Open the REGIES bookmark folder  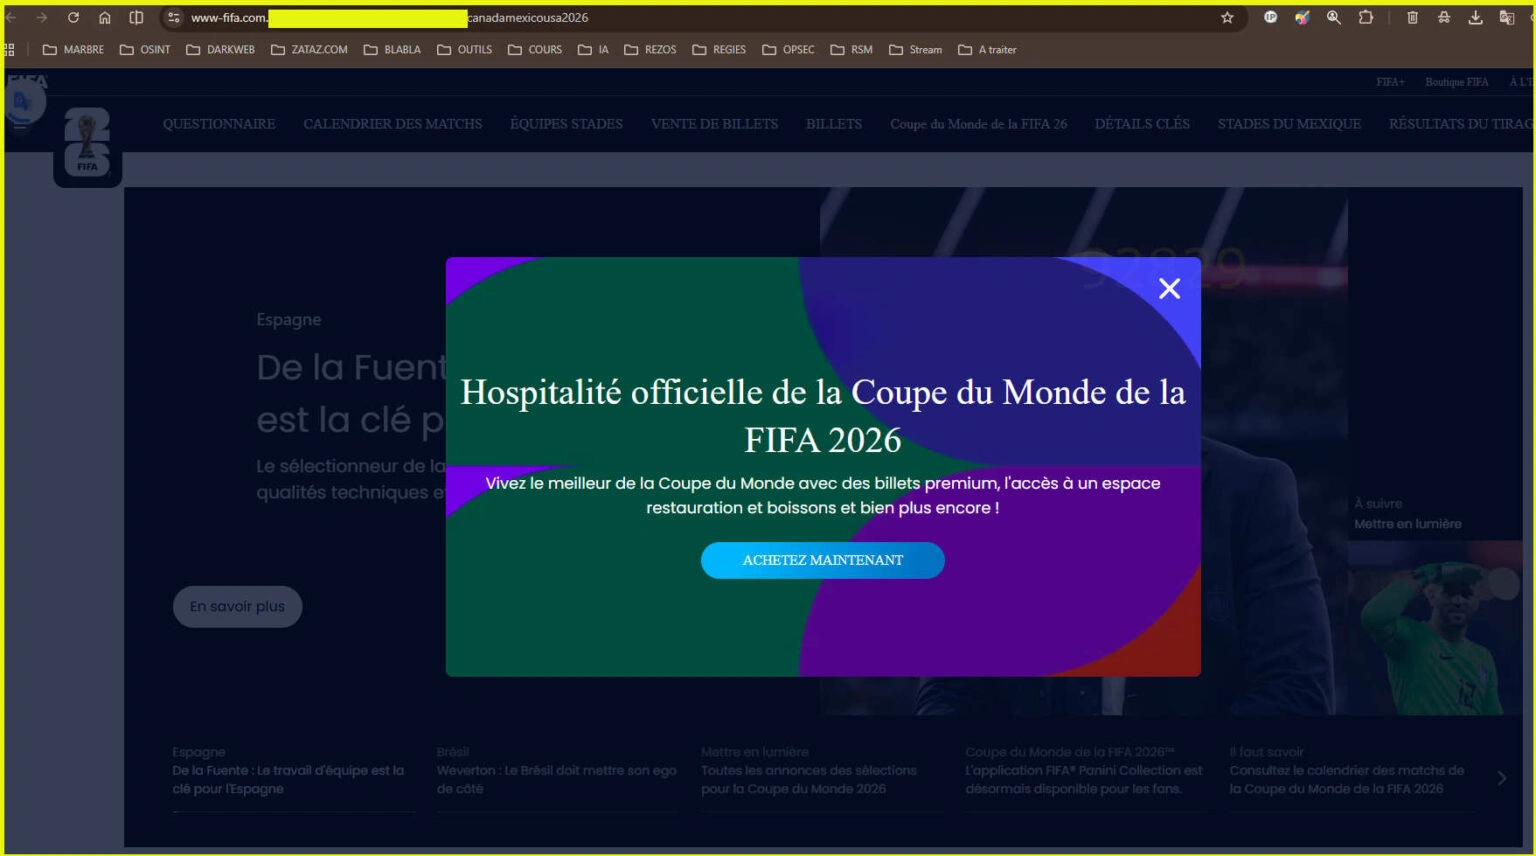tap(719, 50)
